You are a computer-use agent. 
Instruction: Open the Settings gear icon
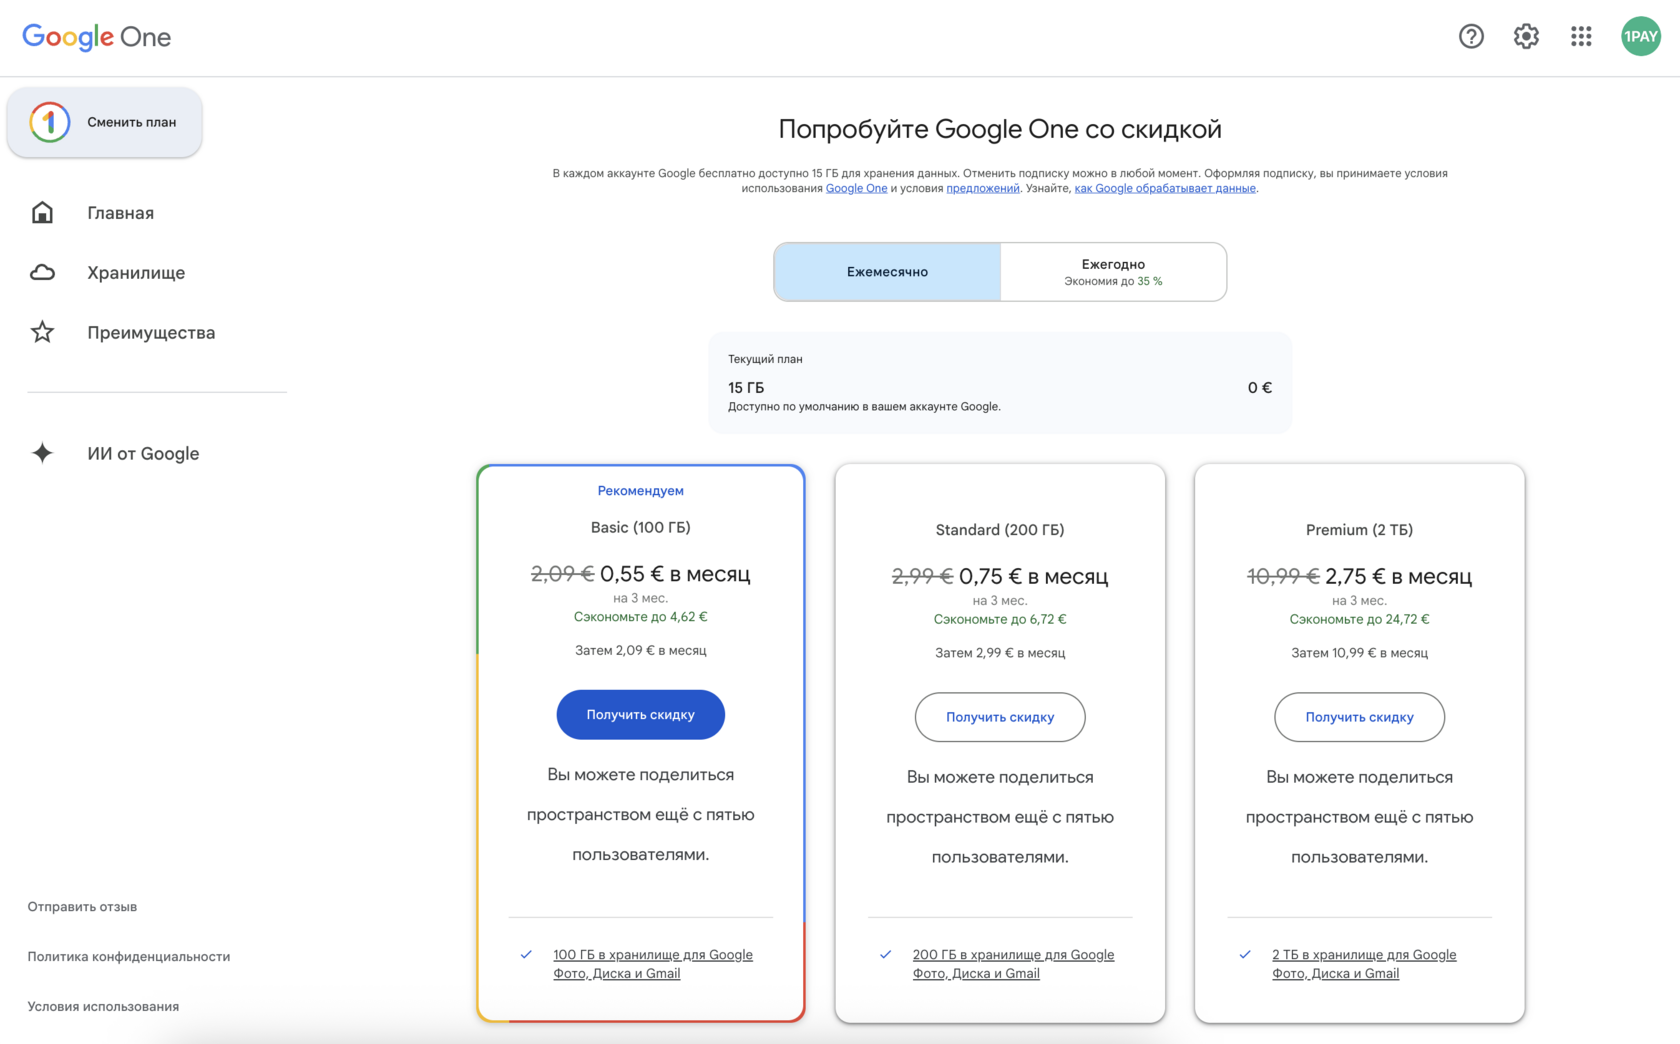(x=1526, y=37)
